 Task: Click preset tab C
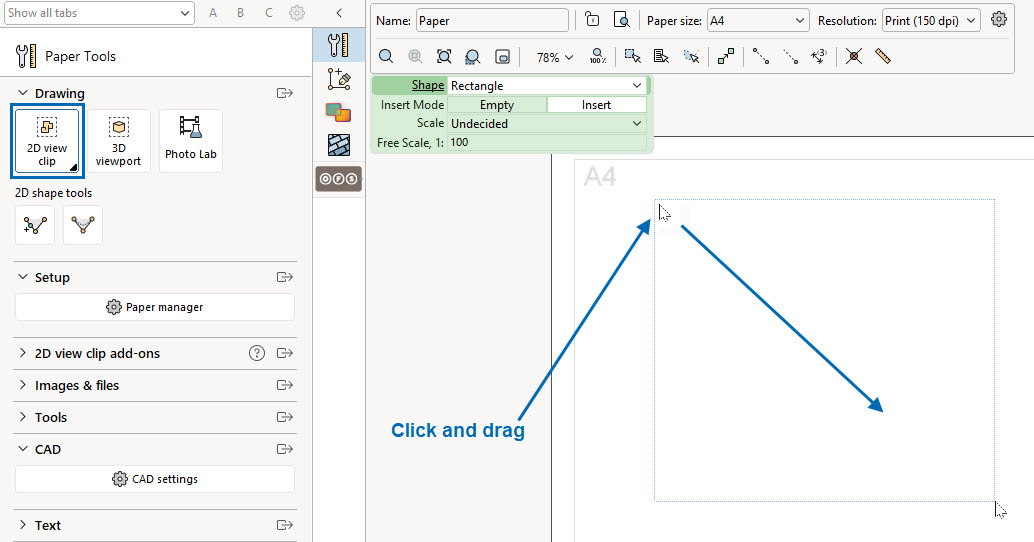coord(269,13)
